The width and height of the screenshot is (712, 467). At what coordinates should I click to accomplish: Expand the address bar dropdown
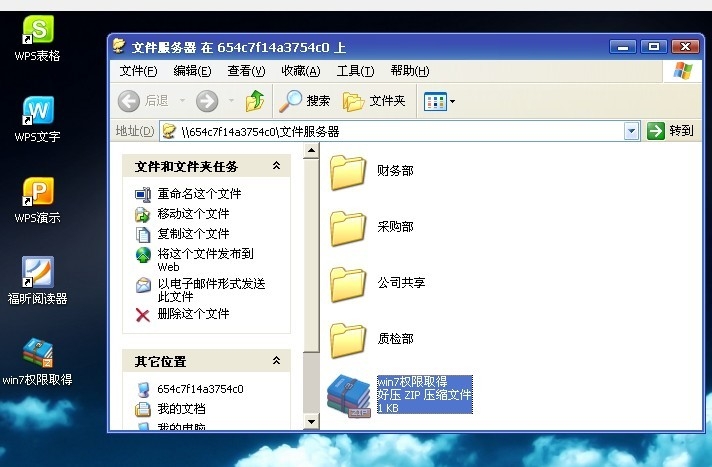631,131
